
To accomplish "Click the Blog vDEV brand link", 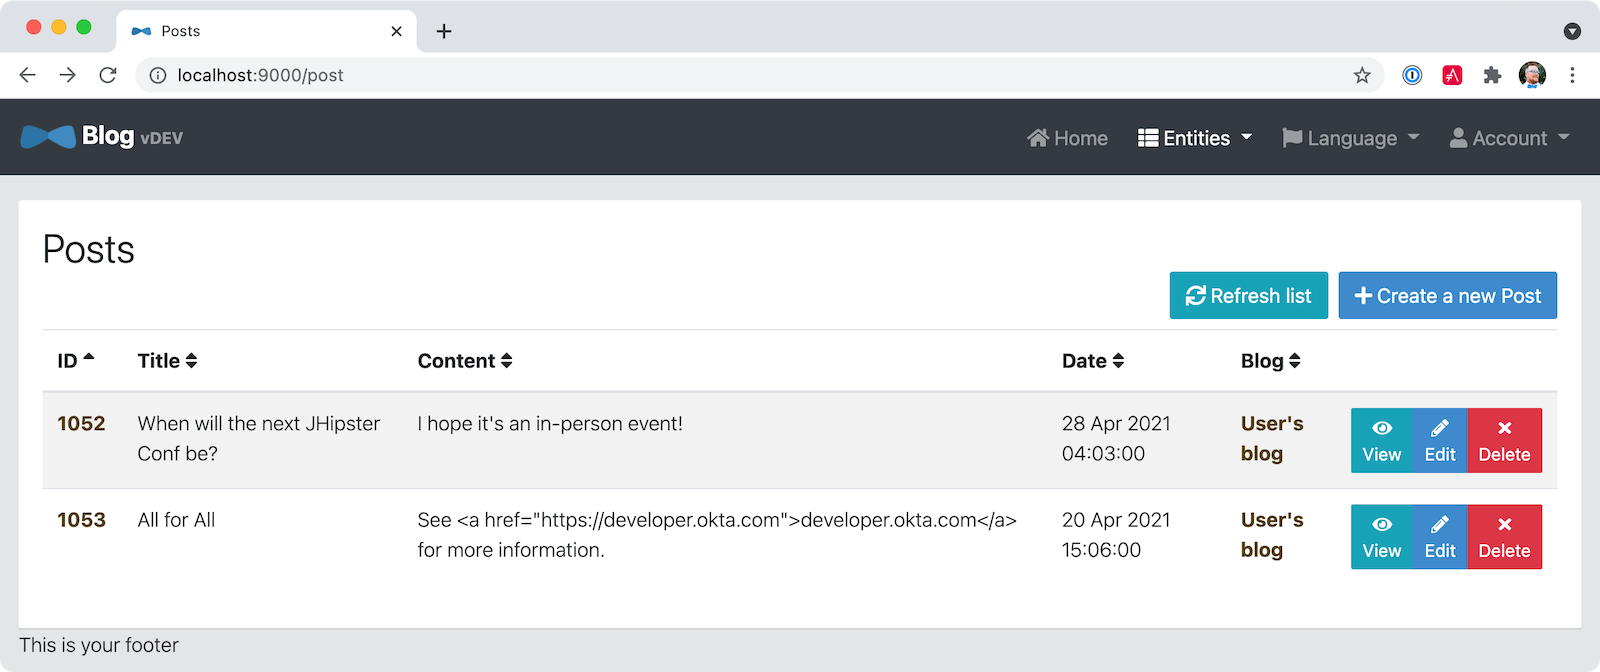I will [102, 137].
